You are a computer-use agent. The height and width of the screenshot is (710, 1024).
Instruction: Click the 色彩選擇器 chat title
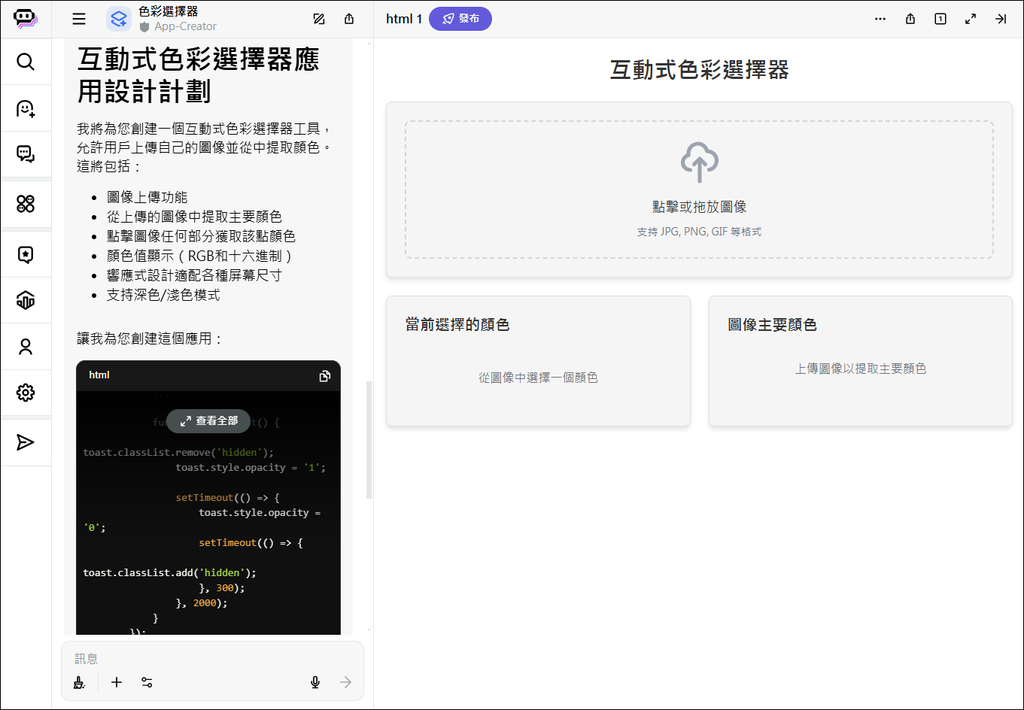(x=168, y=11)
